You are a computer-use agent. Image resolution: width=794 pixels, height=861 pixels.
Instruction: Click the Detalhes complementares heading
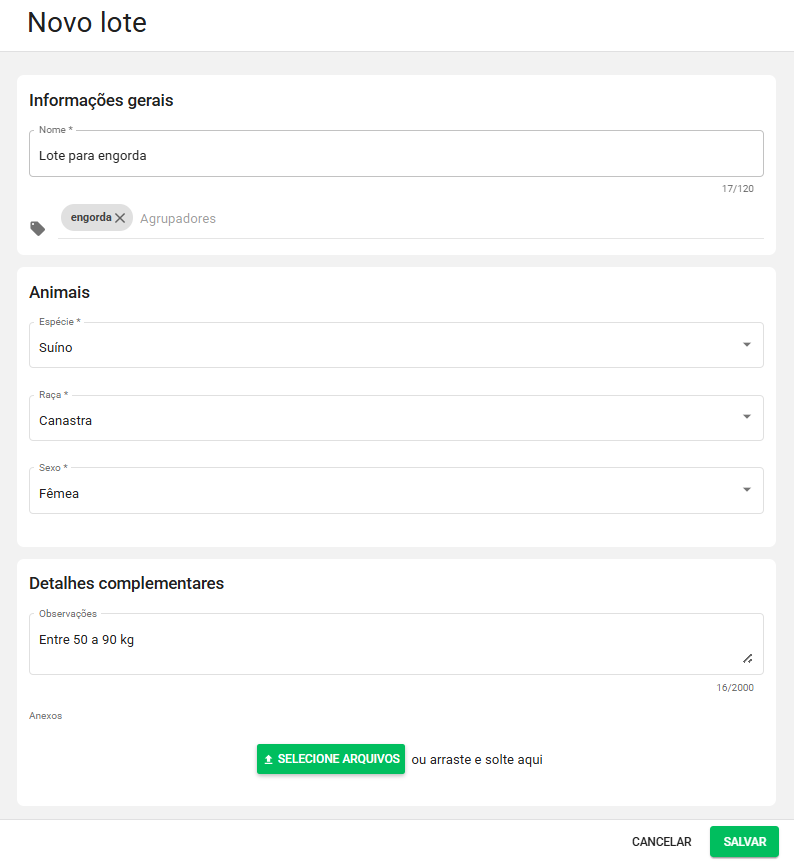126,583
